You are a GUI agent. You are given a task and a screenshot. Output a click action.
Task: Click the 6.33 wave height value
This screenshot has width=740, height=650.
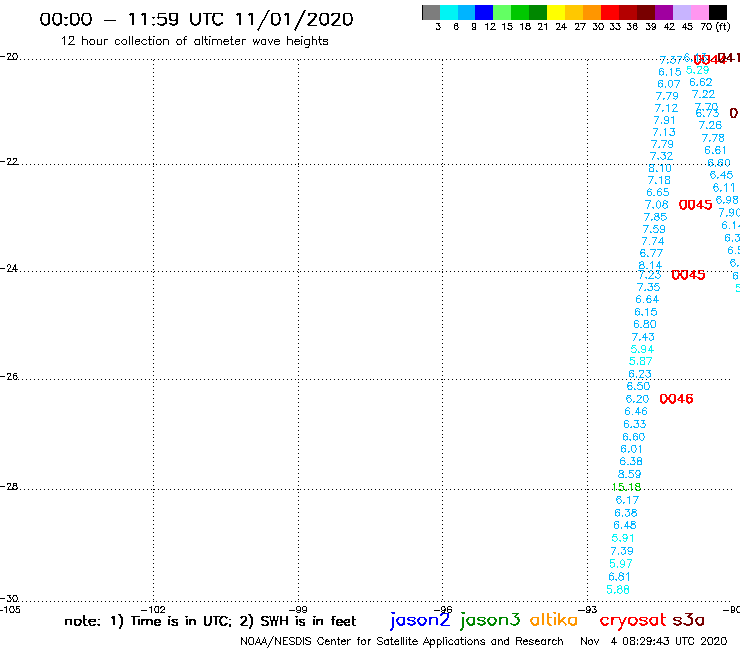click(x=635, y=424)
